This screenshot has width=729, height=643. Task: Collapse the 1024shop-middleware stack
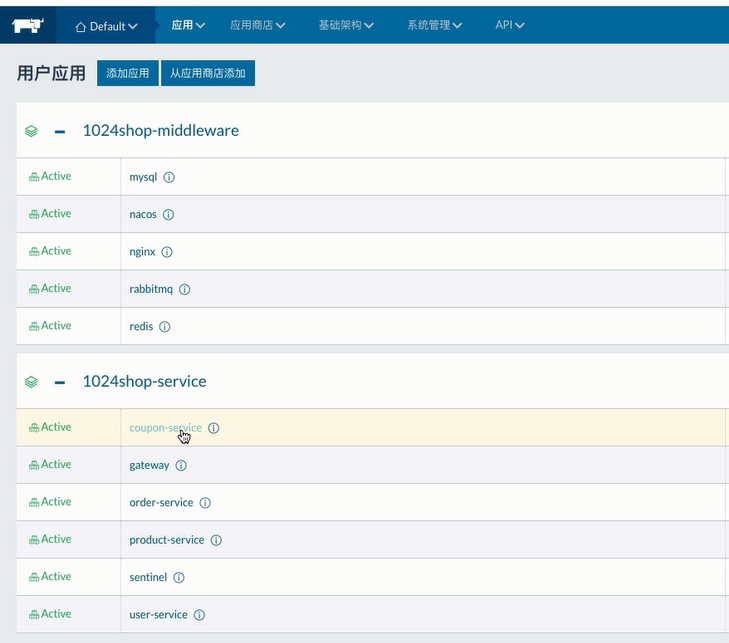60,132
